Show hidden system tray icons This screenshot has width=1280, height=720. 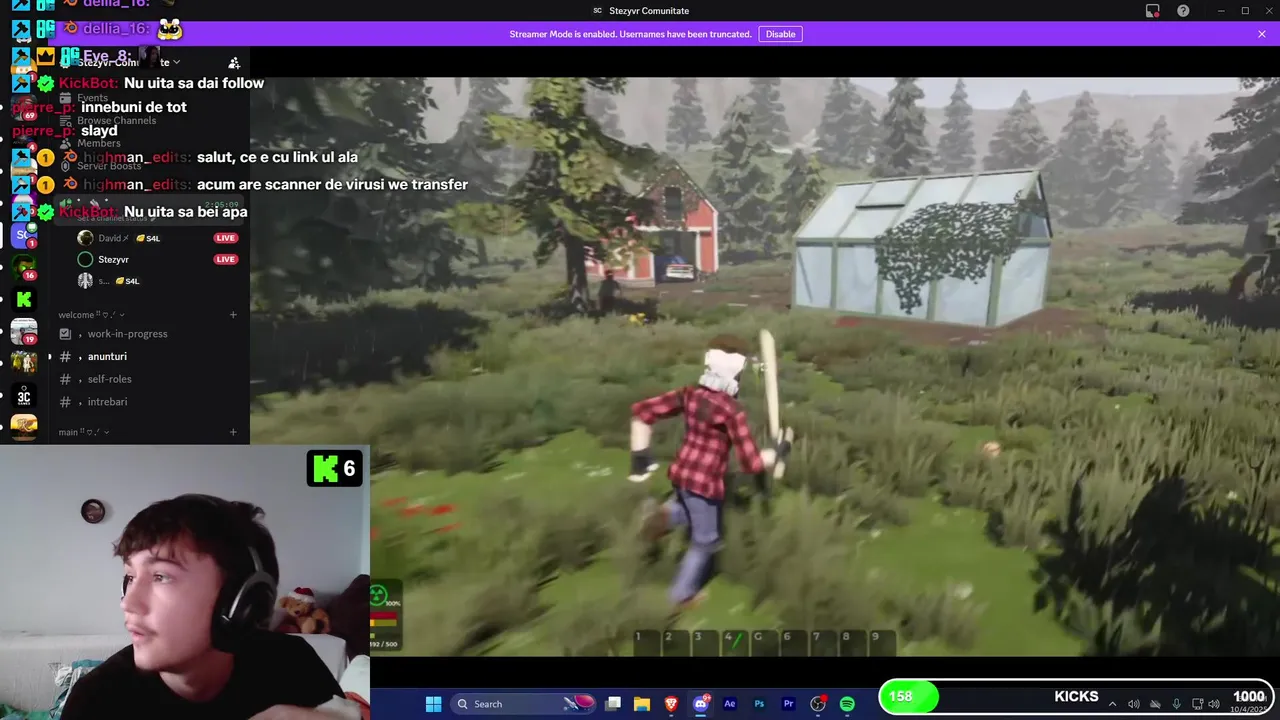coord(1112,704)
